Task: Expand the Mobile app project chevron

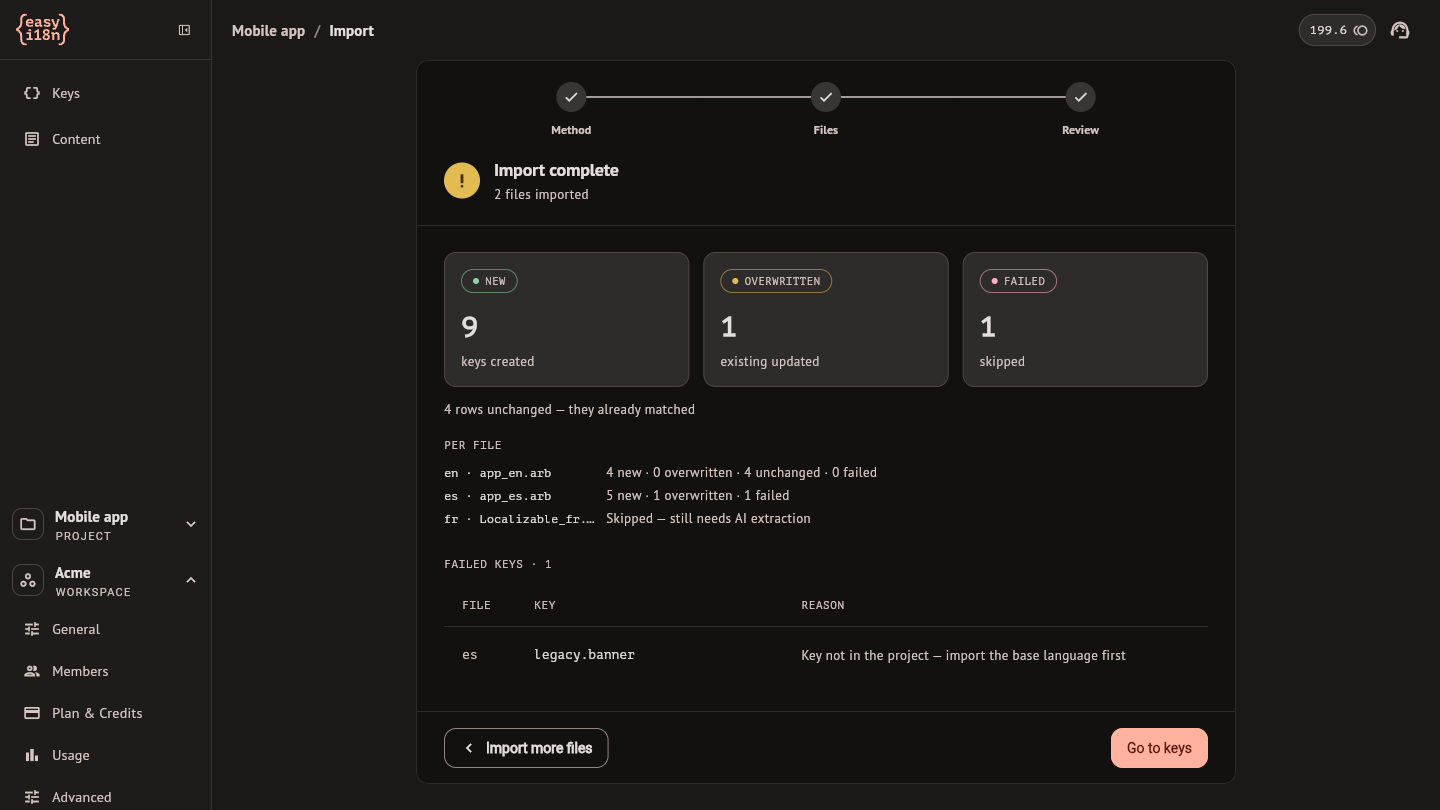Action: pos(191,524)
